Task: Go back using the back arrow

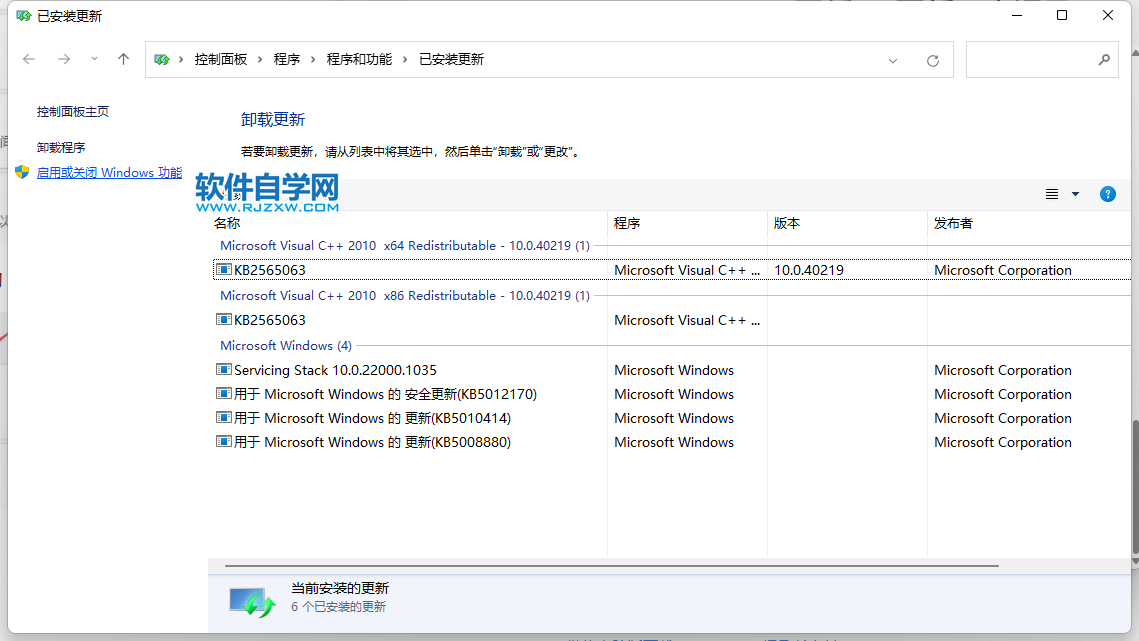Action: [29, 60]
